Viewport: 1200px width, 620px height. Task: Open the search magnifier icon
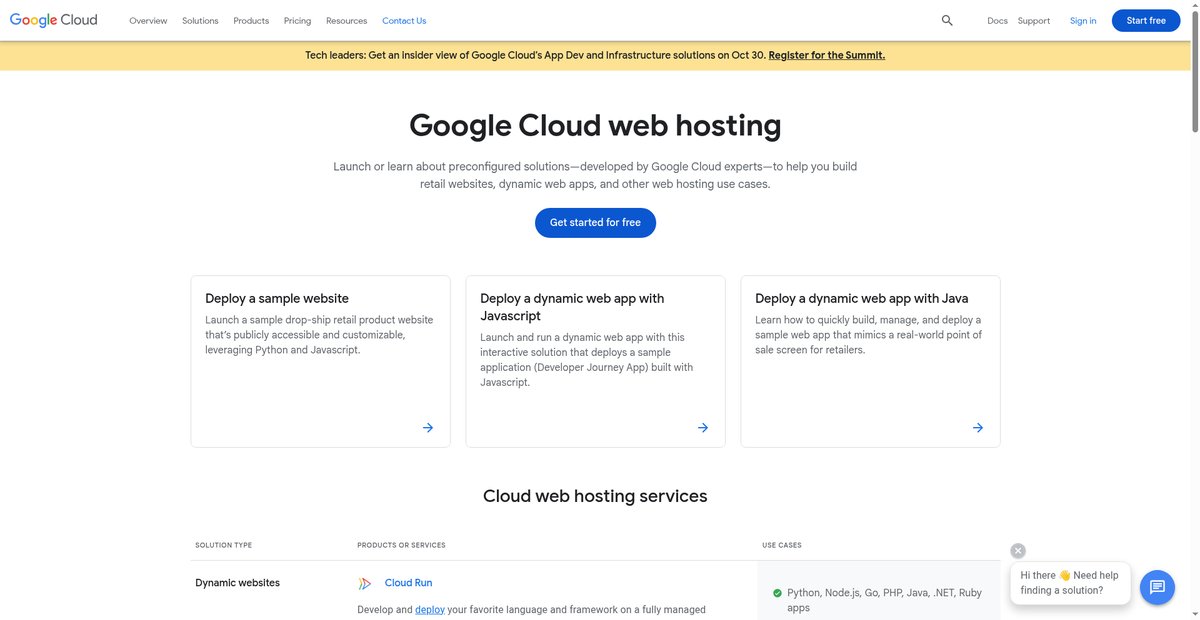(947, 20)
